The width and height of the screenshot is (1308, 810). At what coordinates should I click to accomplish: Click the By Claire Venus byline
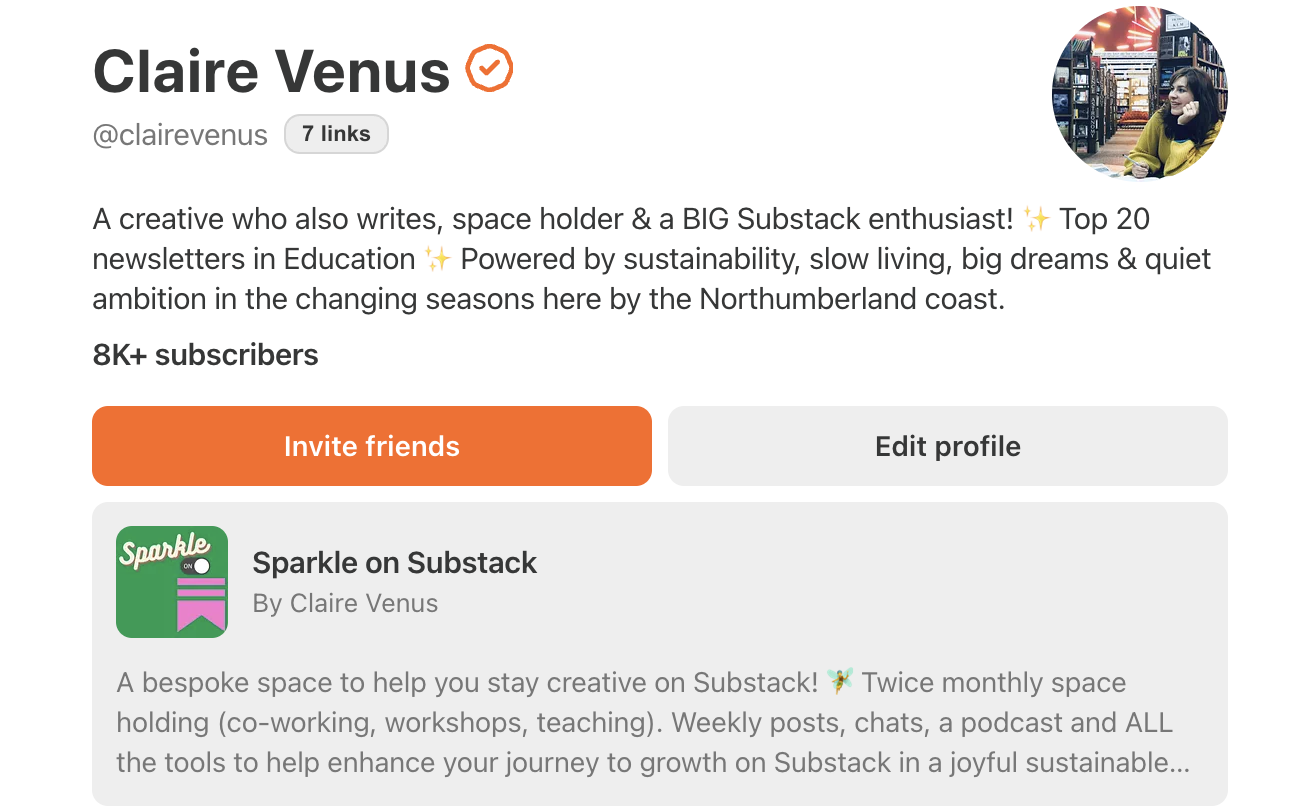point(345,603)
